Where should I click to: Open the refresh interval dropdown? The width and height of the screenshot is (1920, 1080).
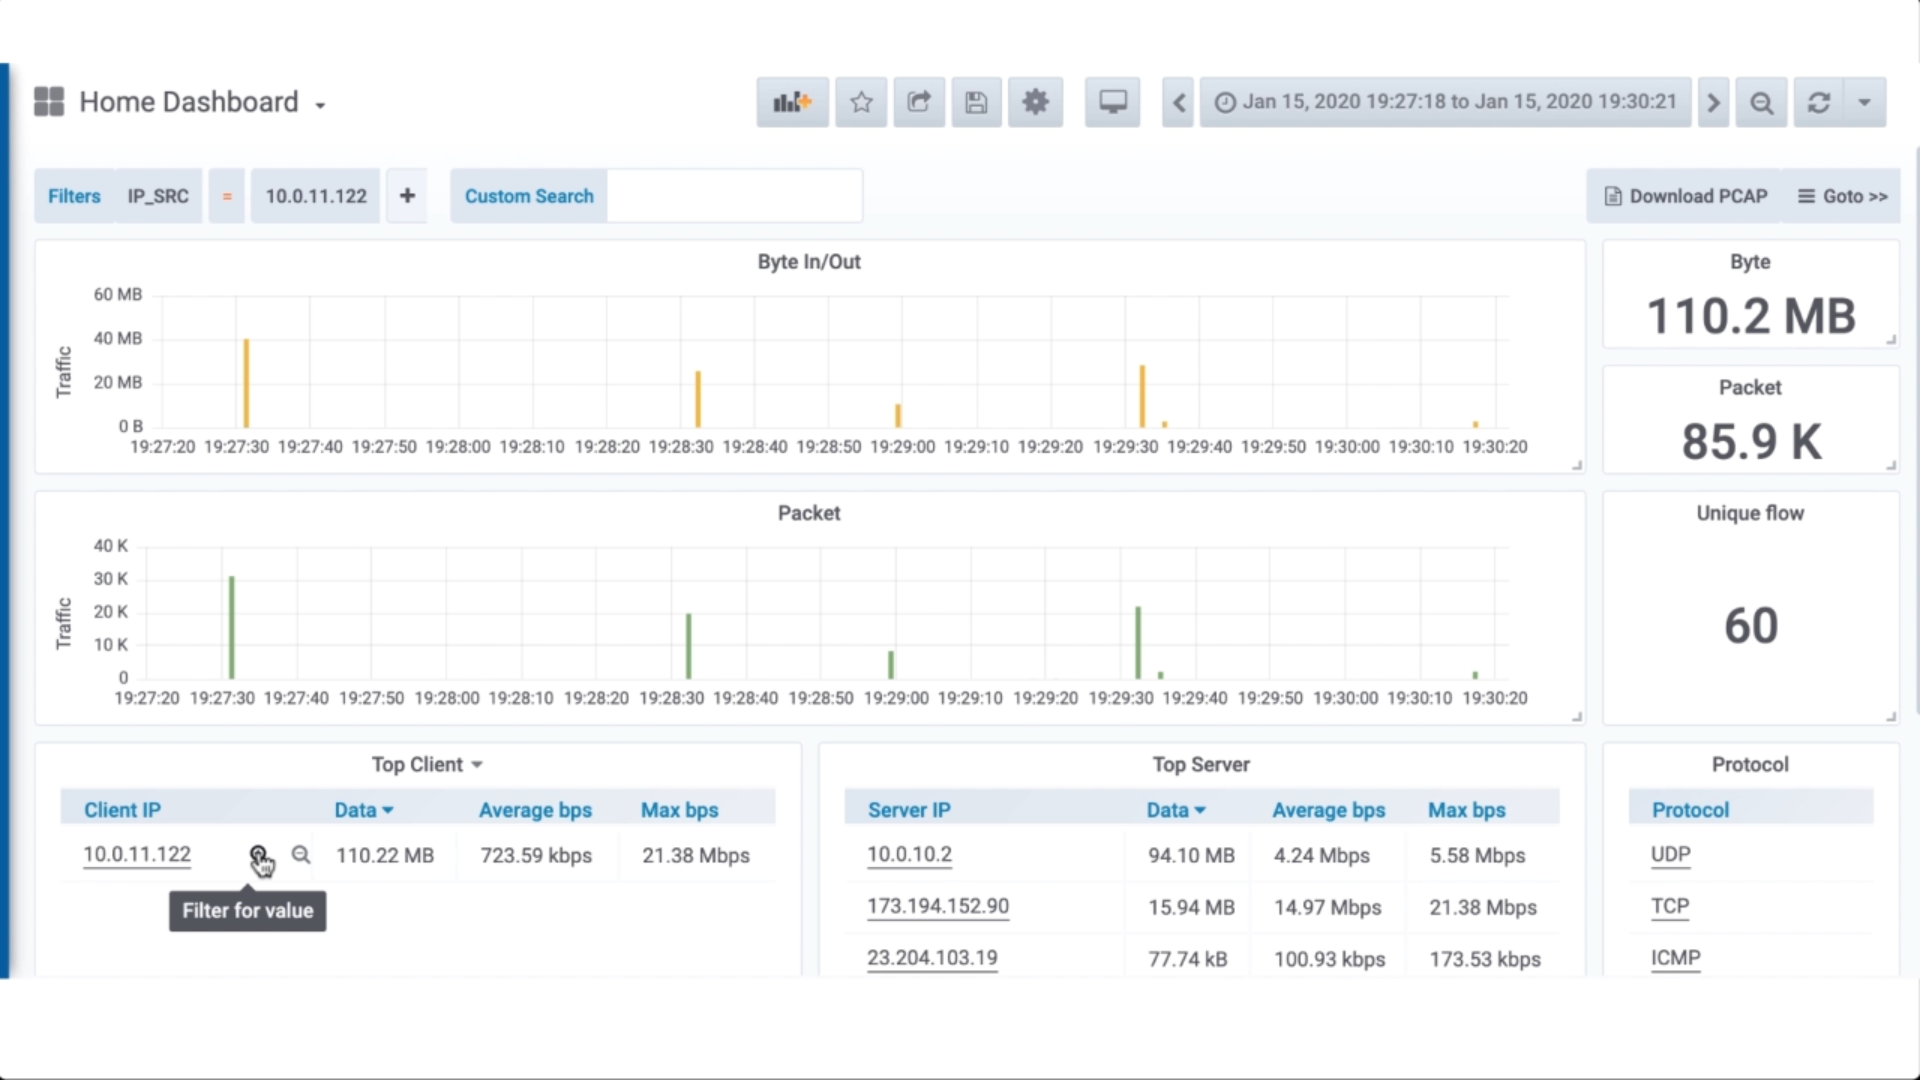pyautogui.click(x=1864, y=102)
